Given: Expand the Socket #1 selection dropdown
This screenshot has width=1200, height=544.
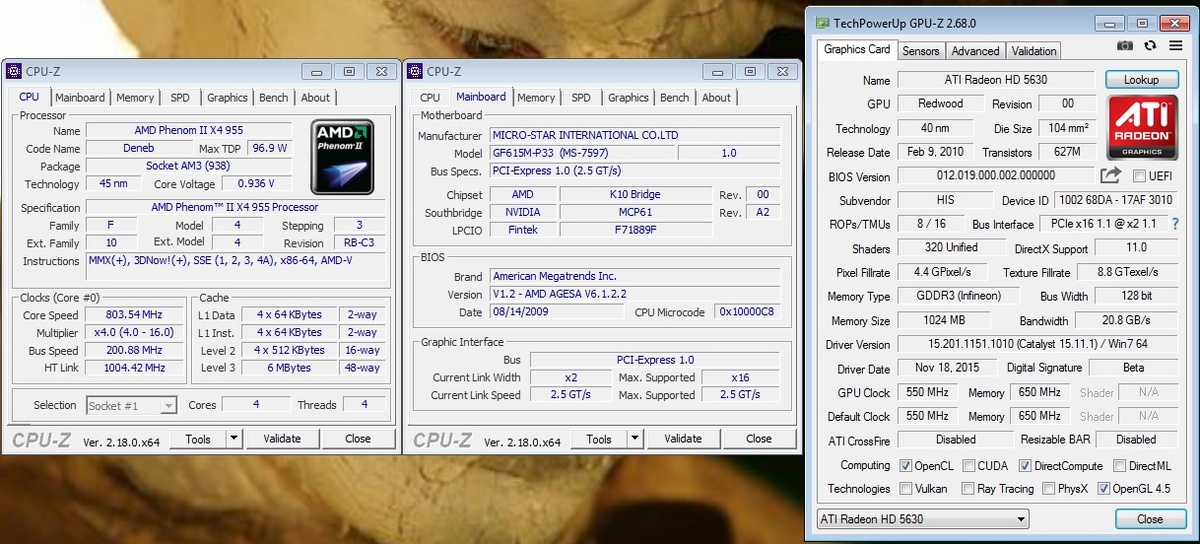Looking at the screenshot, I should click(132, 405).
